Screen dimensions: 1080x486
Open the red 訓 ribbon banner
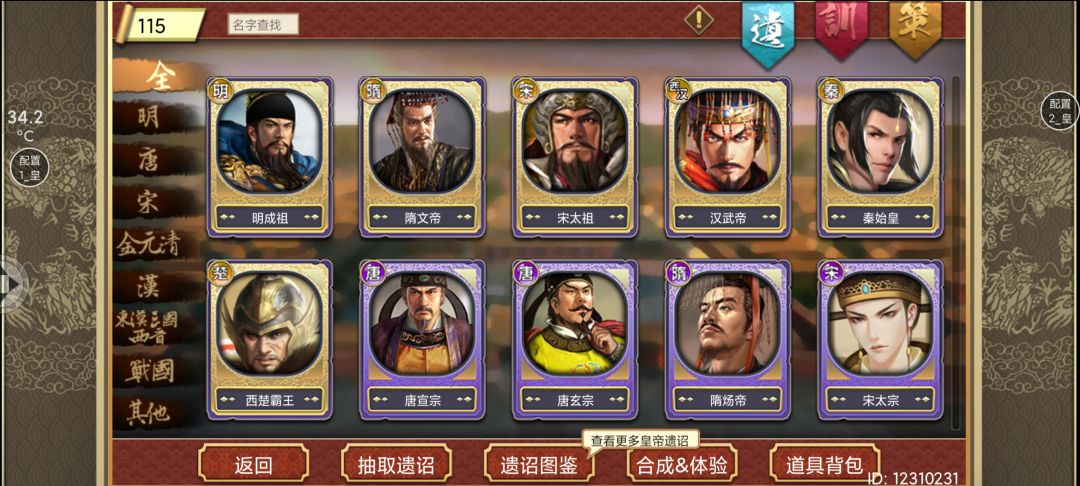click(841, 26)
